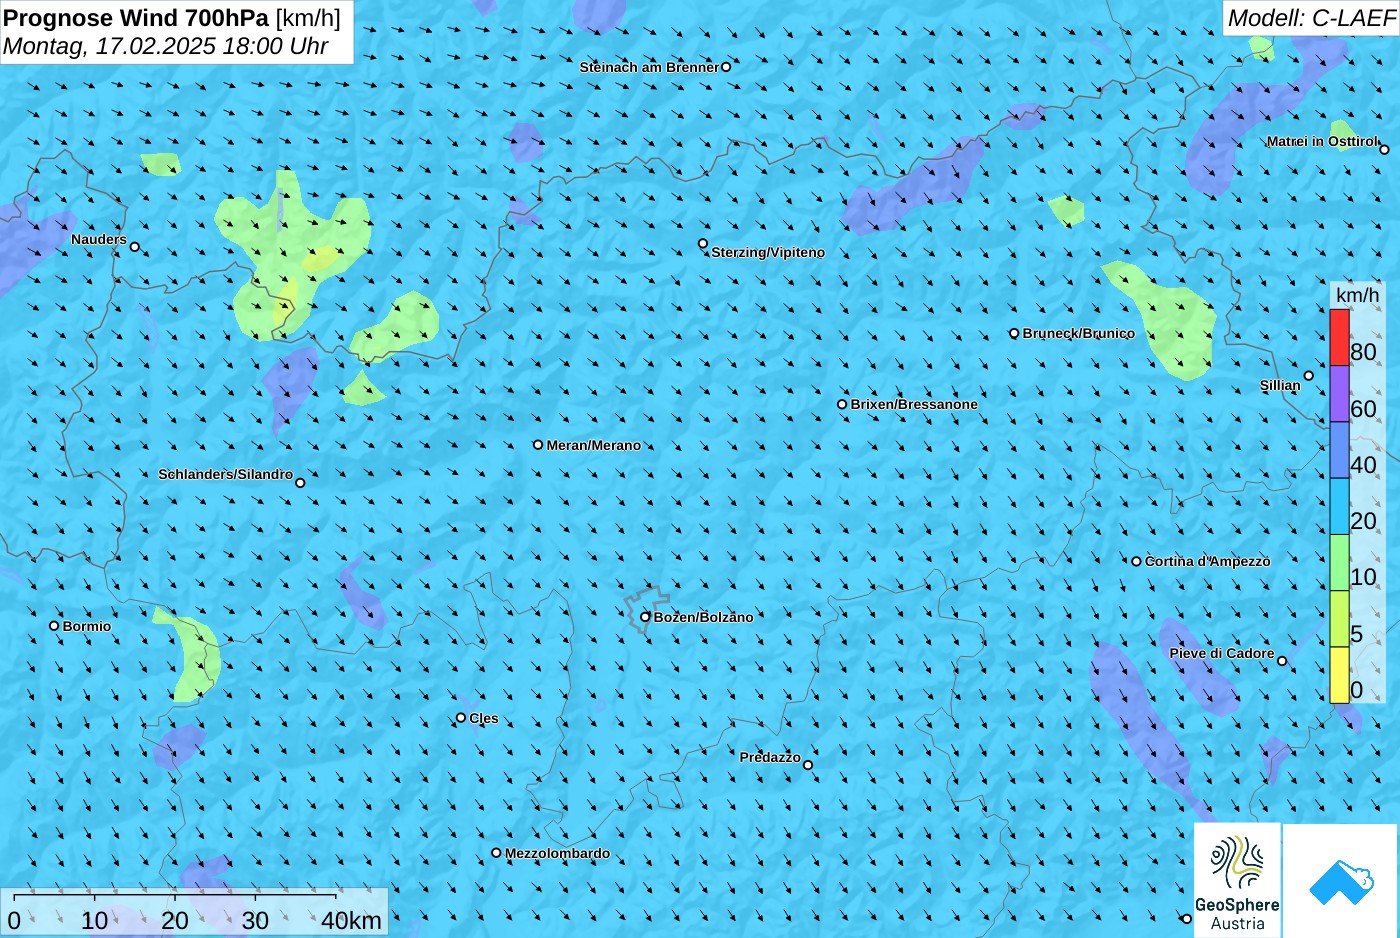1400x938 pixels.
Task: Click the yellow 0 km/h legend color
Action: 1339,675
